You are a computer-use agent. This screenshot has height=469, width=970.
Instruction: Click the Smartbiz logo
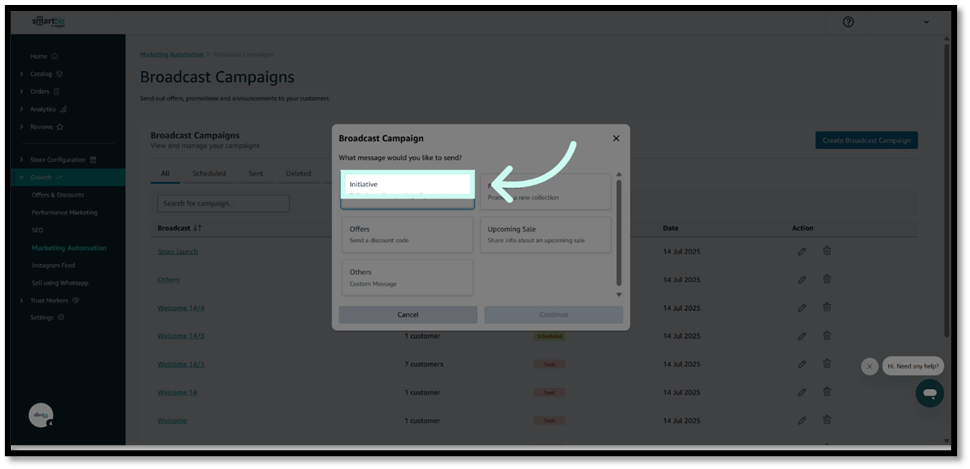(x=46, y=21)
